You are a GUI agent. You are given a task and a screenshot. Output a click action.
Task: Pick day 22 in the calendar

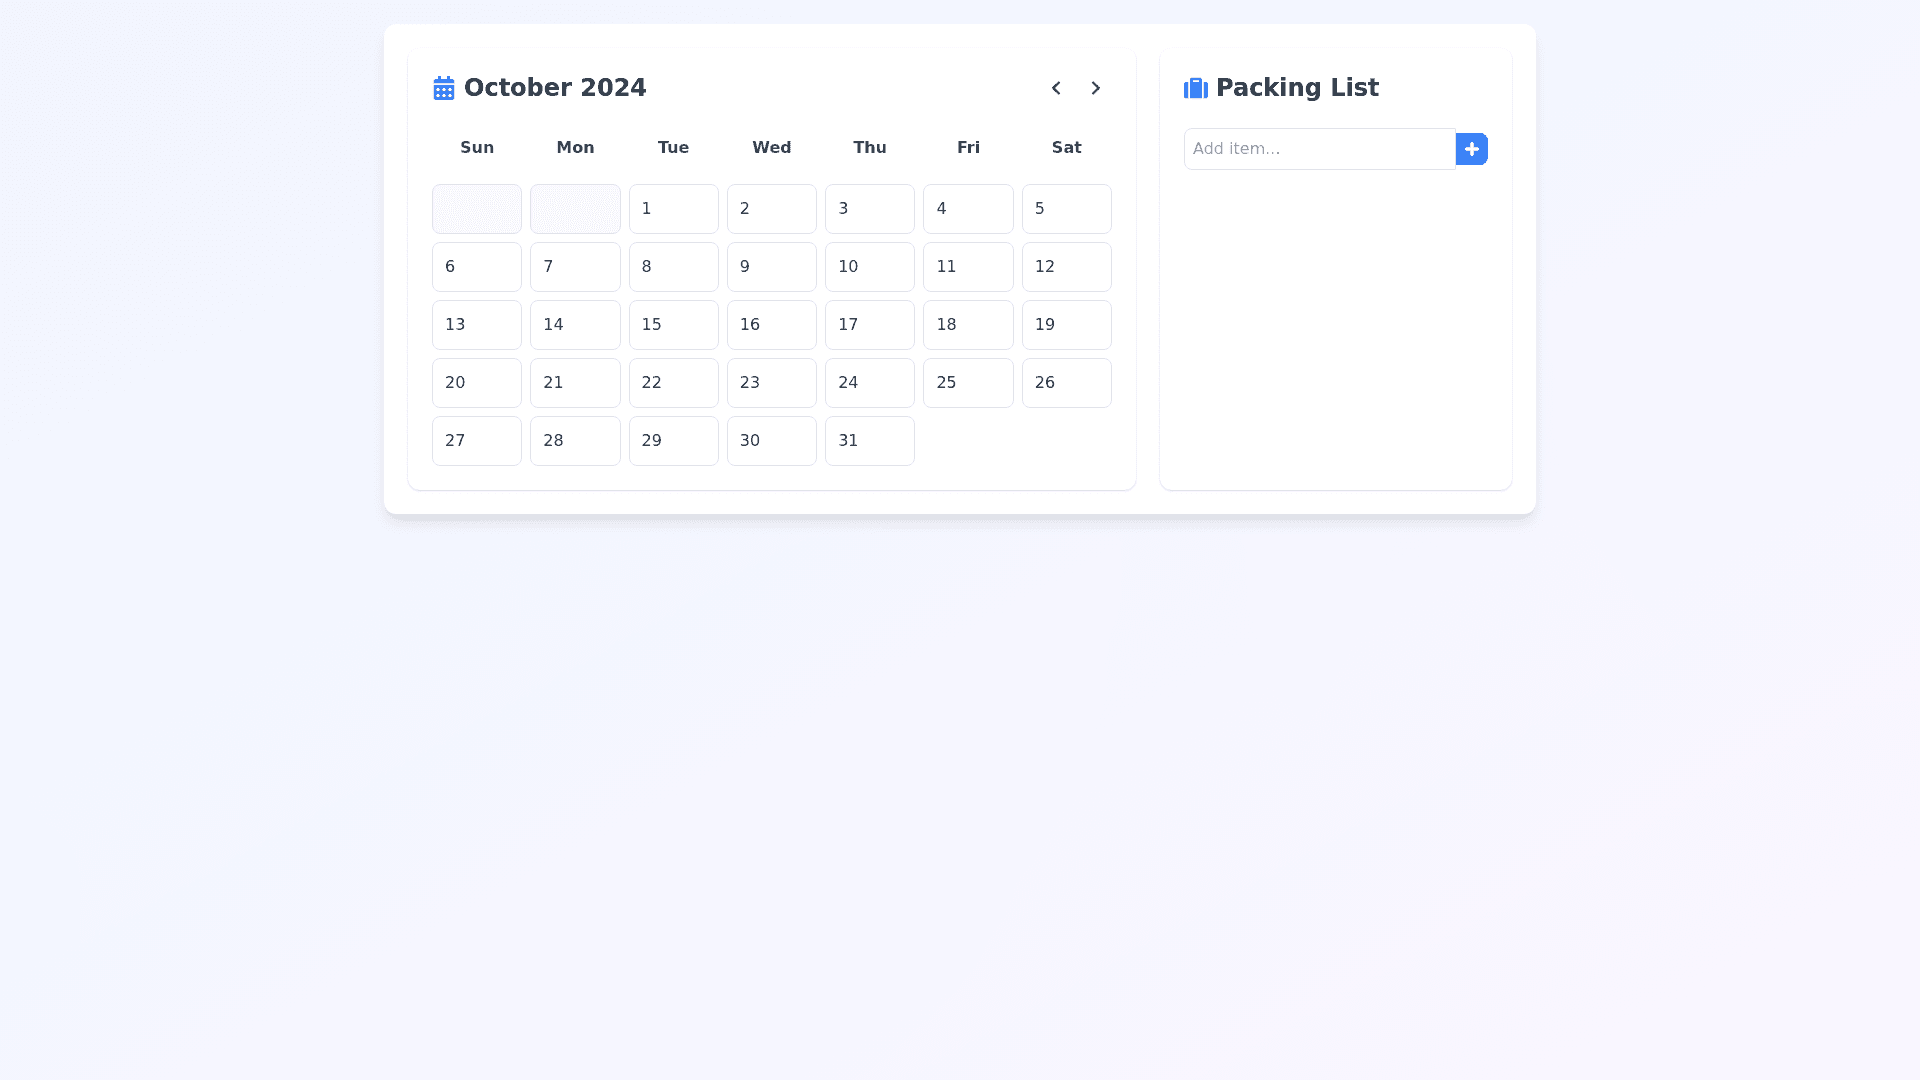[673, 383]
